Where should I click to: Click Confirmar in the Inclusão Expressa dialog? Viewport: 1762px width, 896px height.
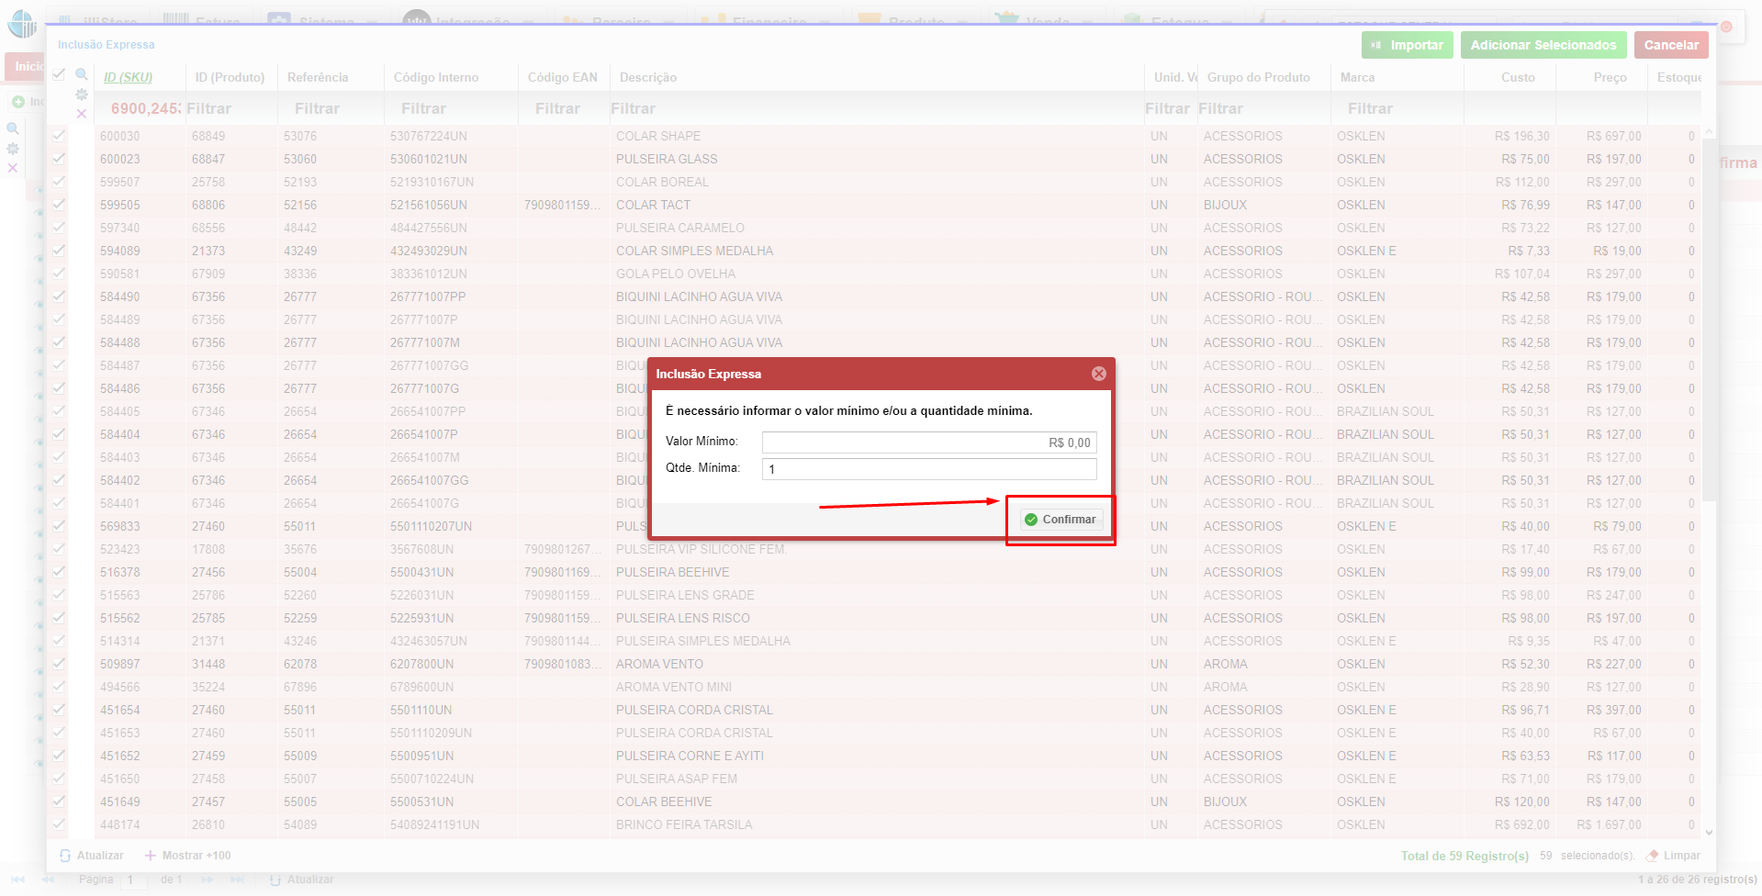pos(1060,519)
